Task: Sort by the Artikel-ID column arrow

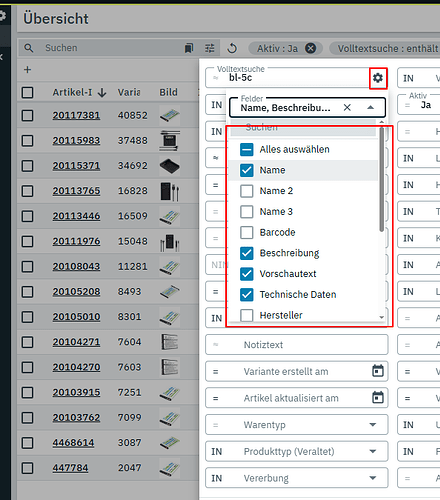Action: (x=102, y=93)
